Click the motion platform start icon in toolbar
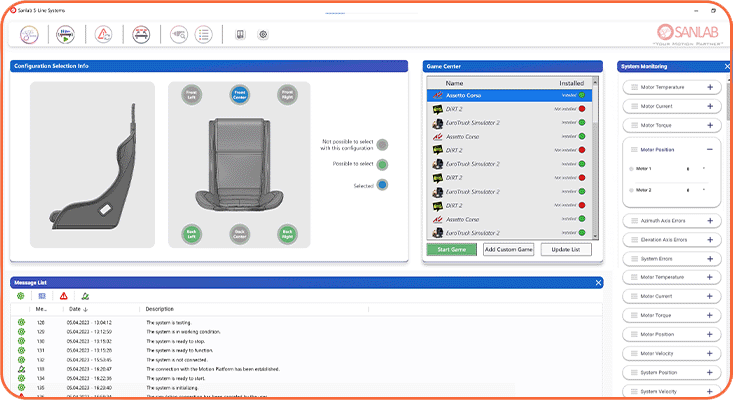Viewport: 733px width, 400px height. pyautogui.click(x=65, y=34)
